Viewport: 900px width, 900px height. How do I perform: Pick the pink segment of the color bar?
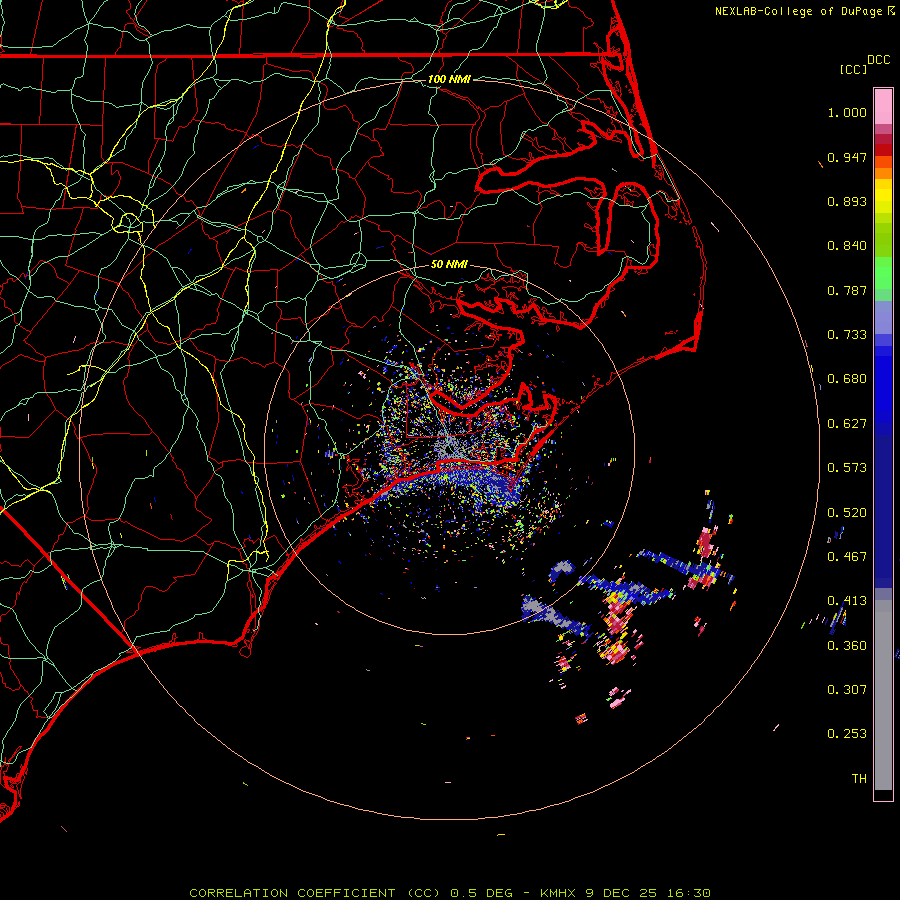pyautogui.click(x=883, y=107)
